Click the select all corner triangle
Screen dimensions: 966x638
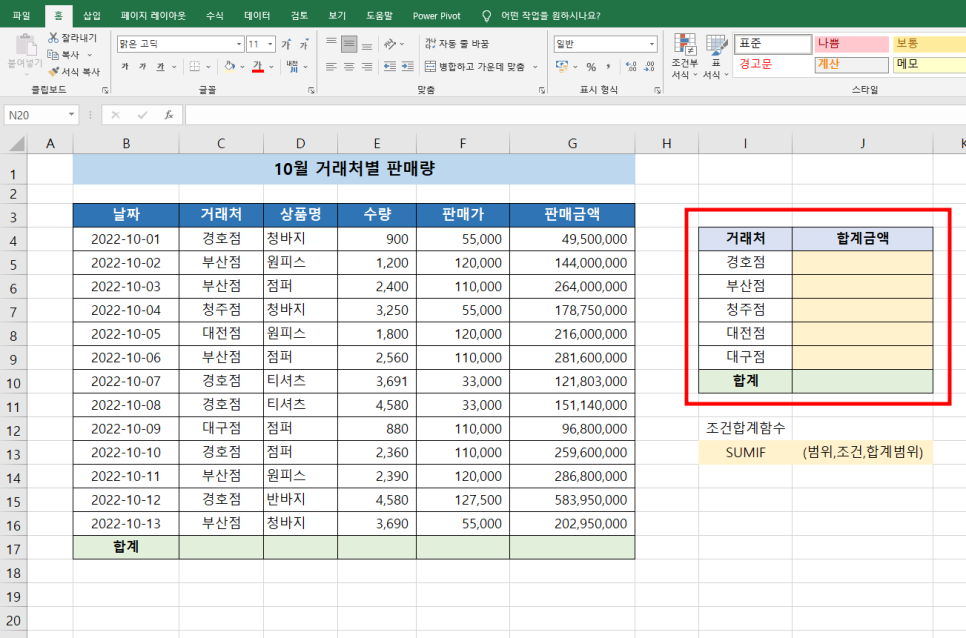pos(17,144)
